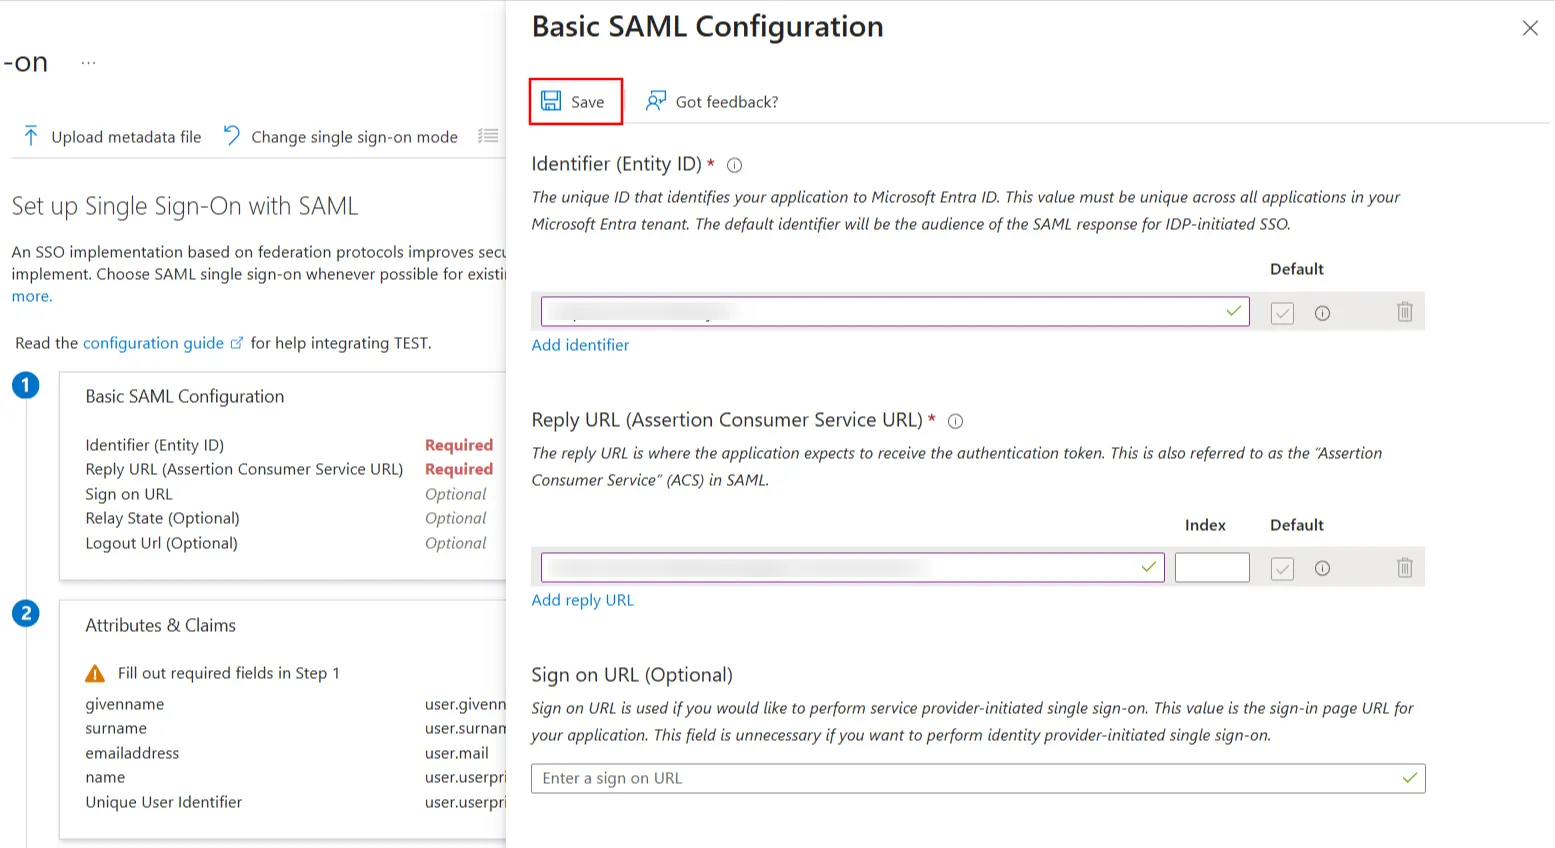Click Add identifier link
Screen dimensions: 1555x848
580,345
